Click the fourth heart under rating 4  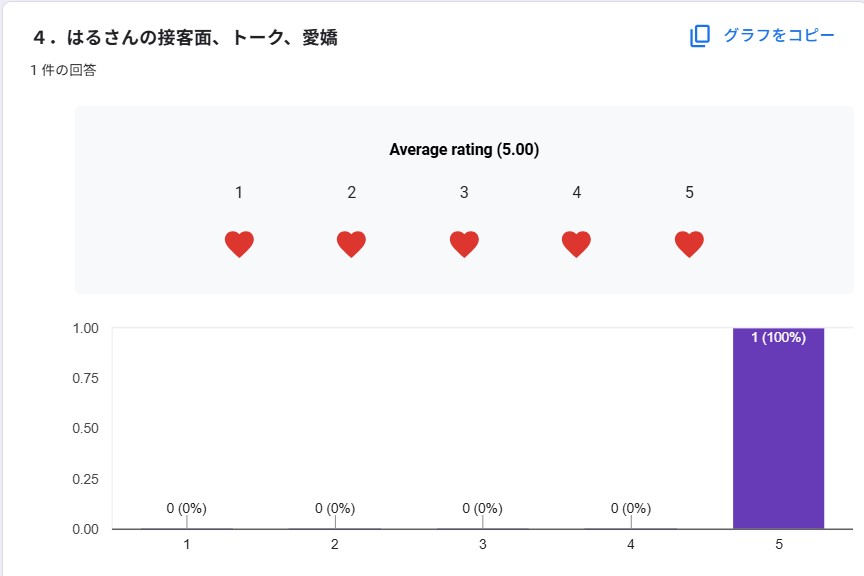(576, 244)
